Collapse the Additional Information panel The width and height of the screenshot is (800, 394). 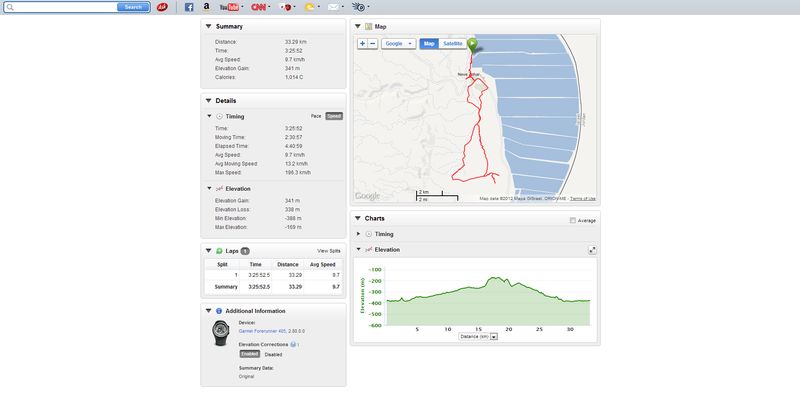[x=208, y=311]
